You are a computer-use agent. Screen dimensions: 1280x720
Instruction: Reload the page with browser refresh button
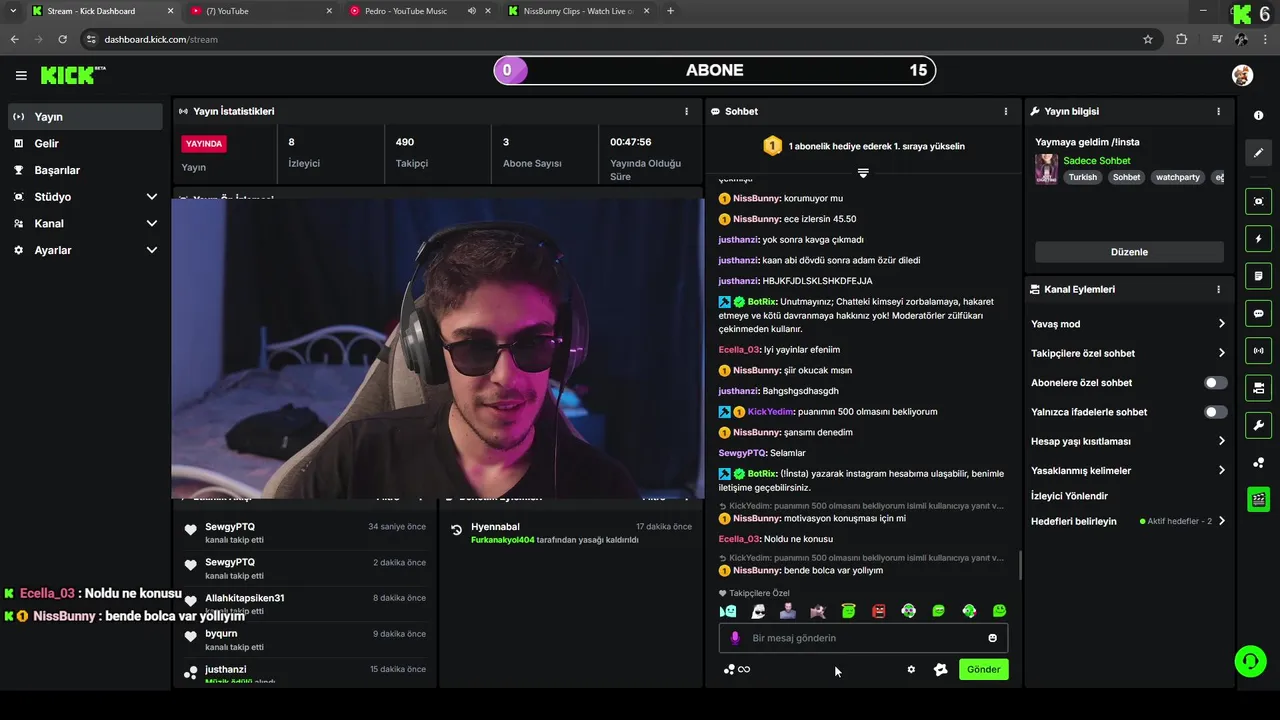(x=62, y=39)
